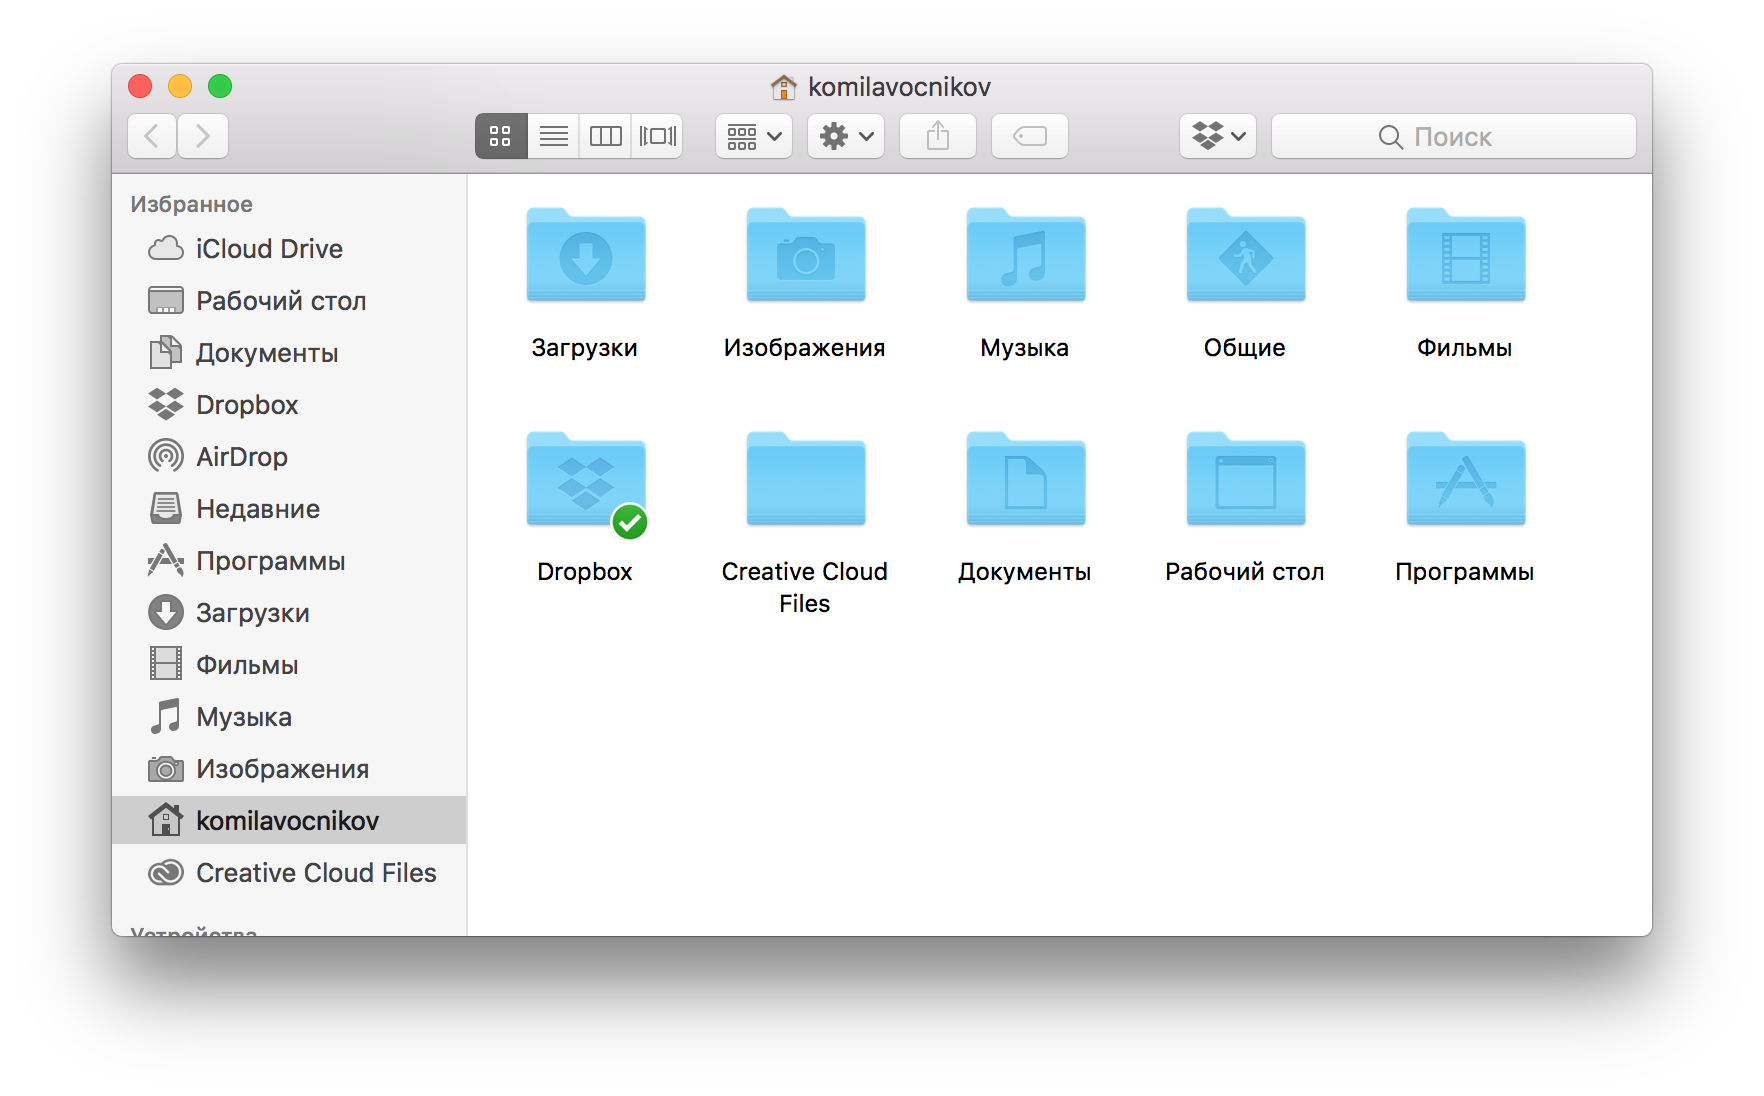The width and height of the screenshot is (1764, 1096).
Task: Open the Dropbox folder with green checkmark
Action: click(x=586, y=480)
